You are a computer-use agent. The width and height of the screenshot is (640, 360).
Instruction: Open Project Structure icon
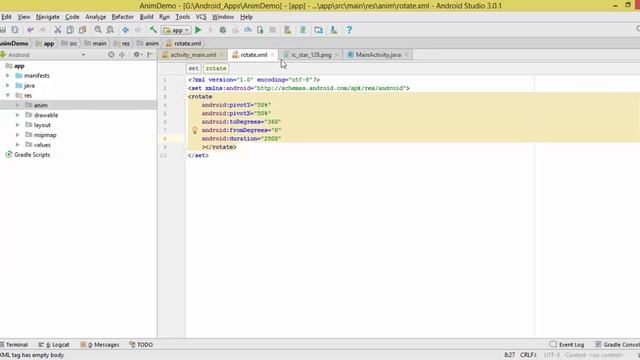[318, 30]
